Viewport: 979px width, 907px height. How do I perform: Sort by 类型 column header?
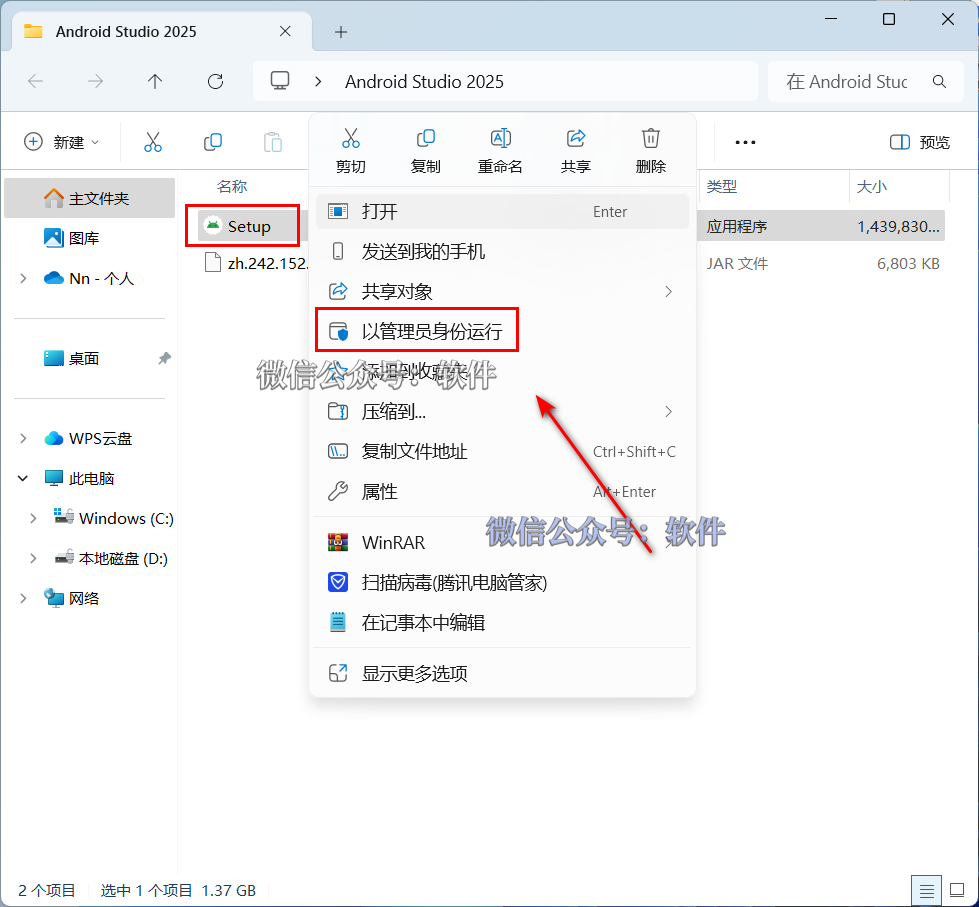pos(722,186)
